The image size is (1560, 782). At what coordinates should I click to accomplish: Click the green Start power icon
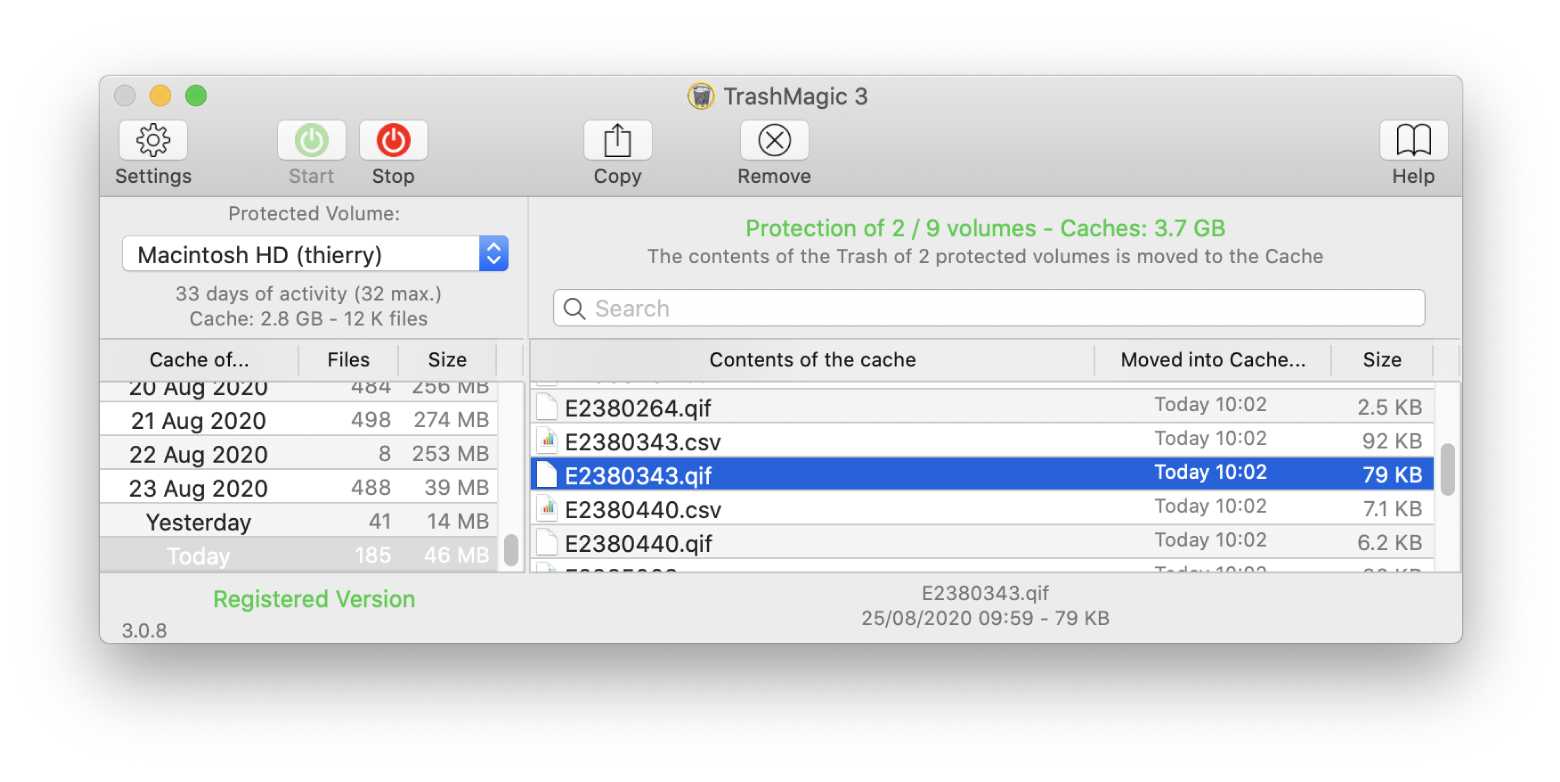[x=311, y=141]
